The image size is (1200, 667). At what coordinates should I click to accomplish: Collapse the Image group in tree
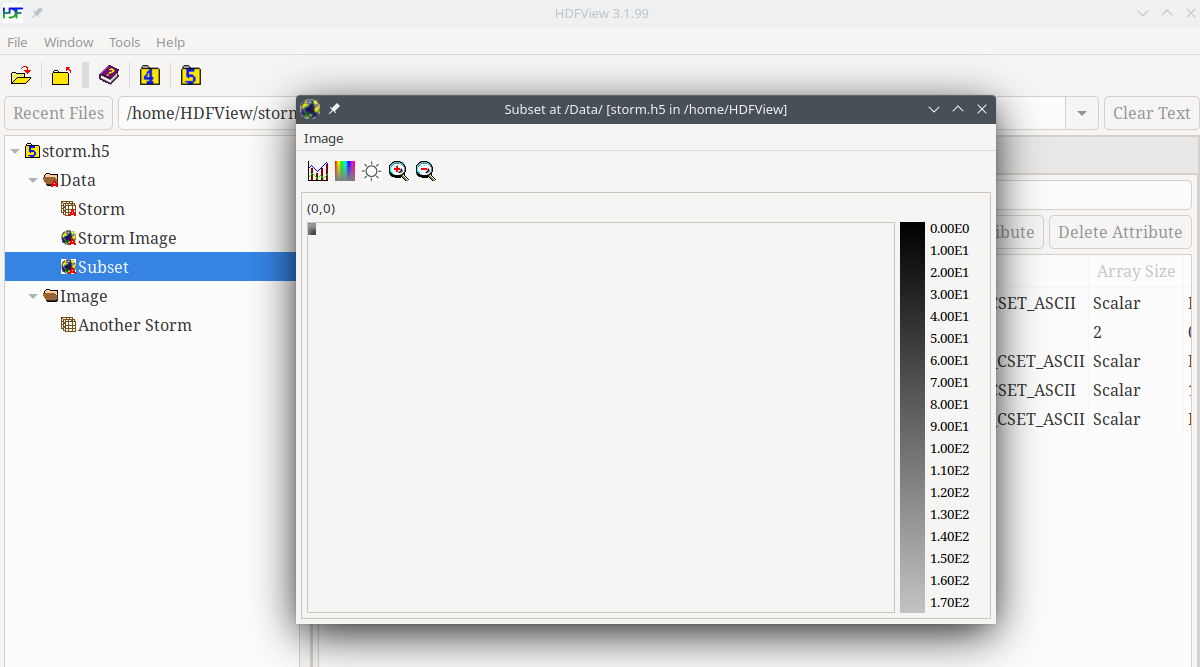[x=33, y=297]
